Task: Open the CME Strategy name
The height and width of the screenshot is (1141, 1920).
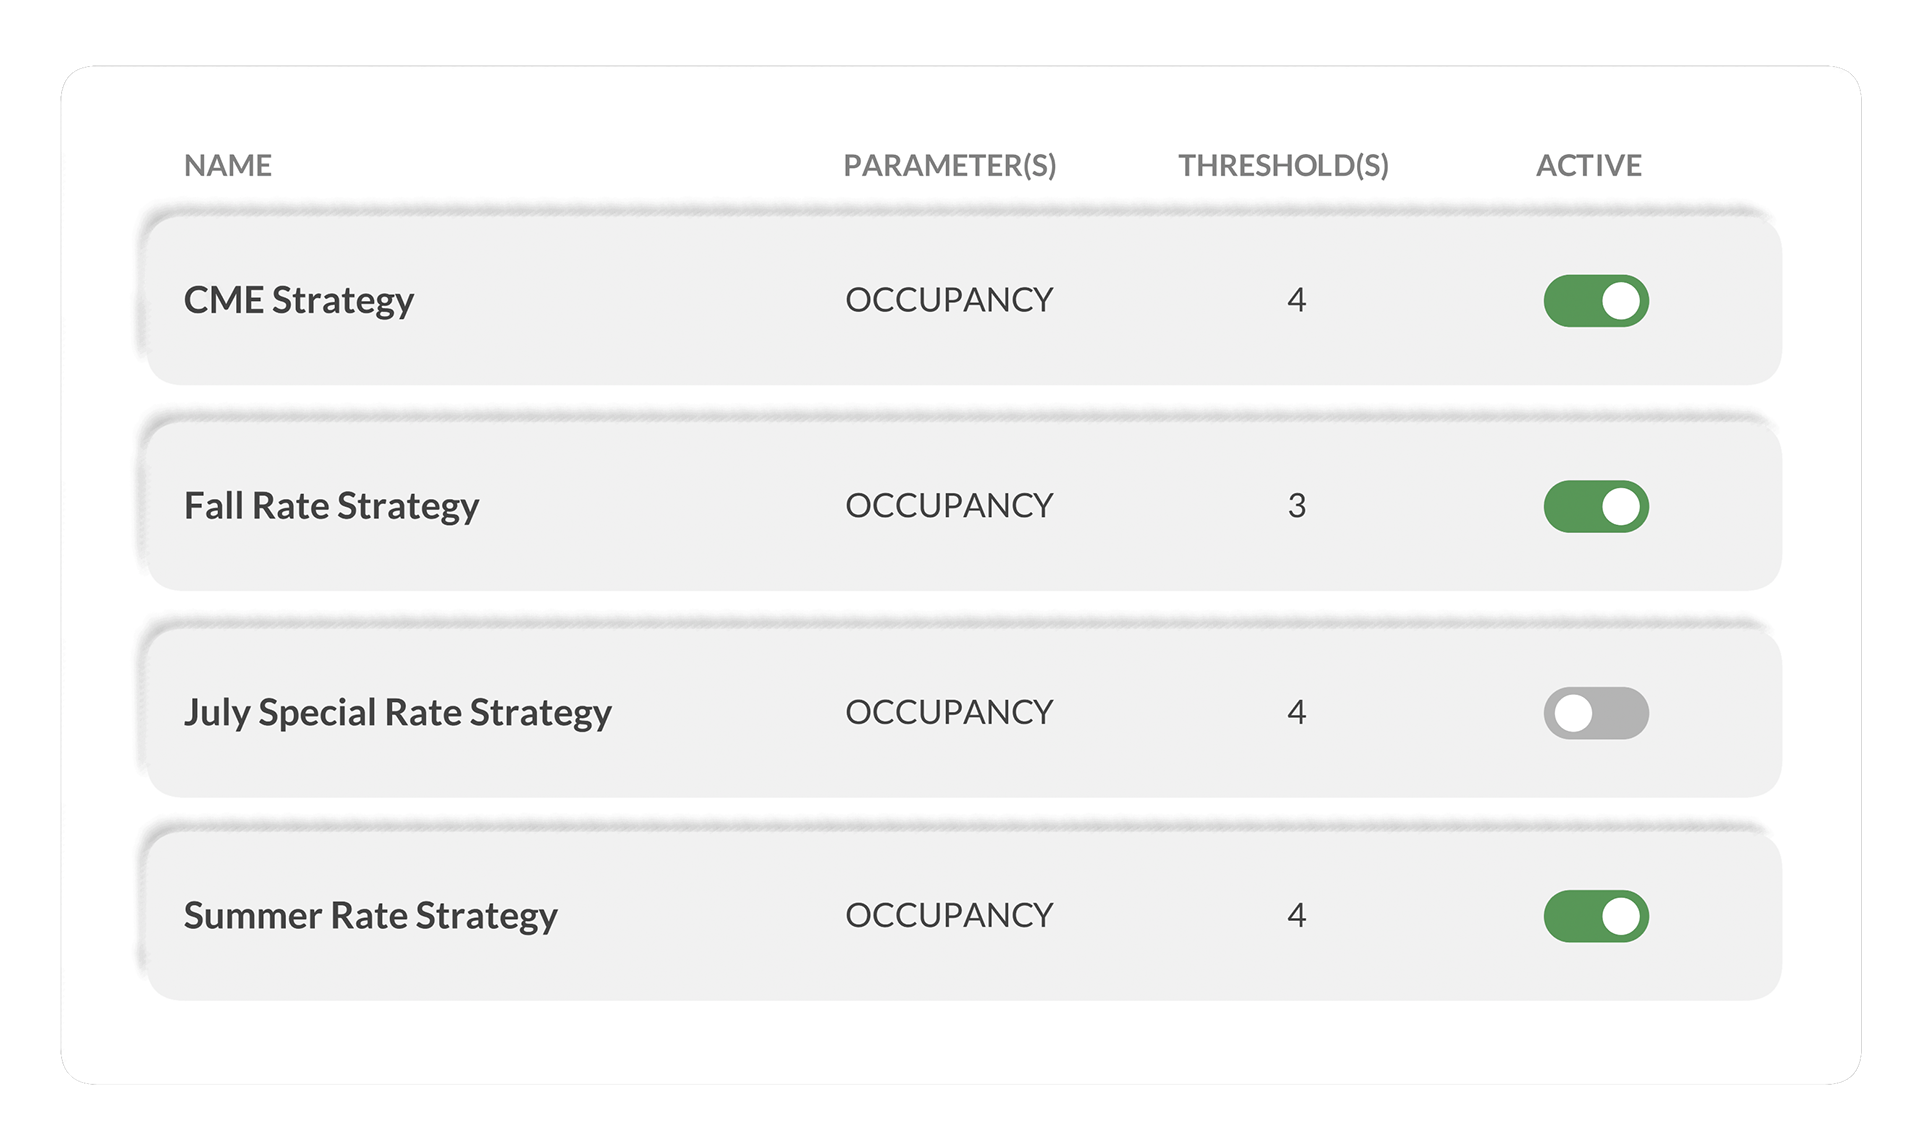Action: (298, 300)
